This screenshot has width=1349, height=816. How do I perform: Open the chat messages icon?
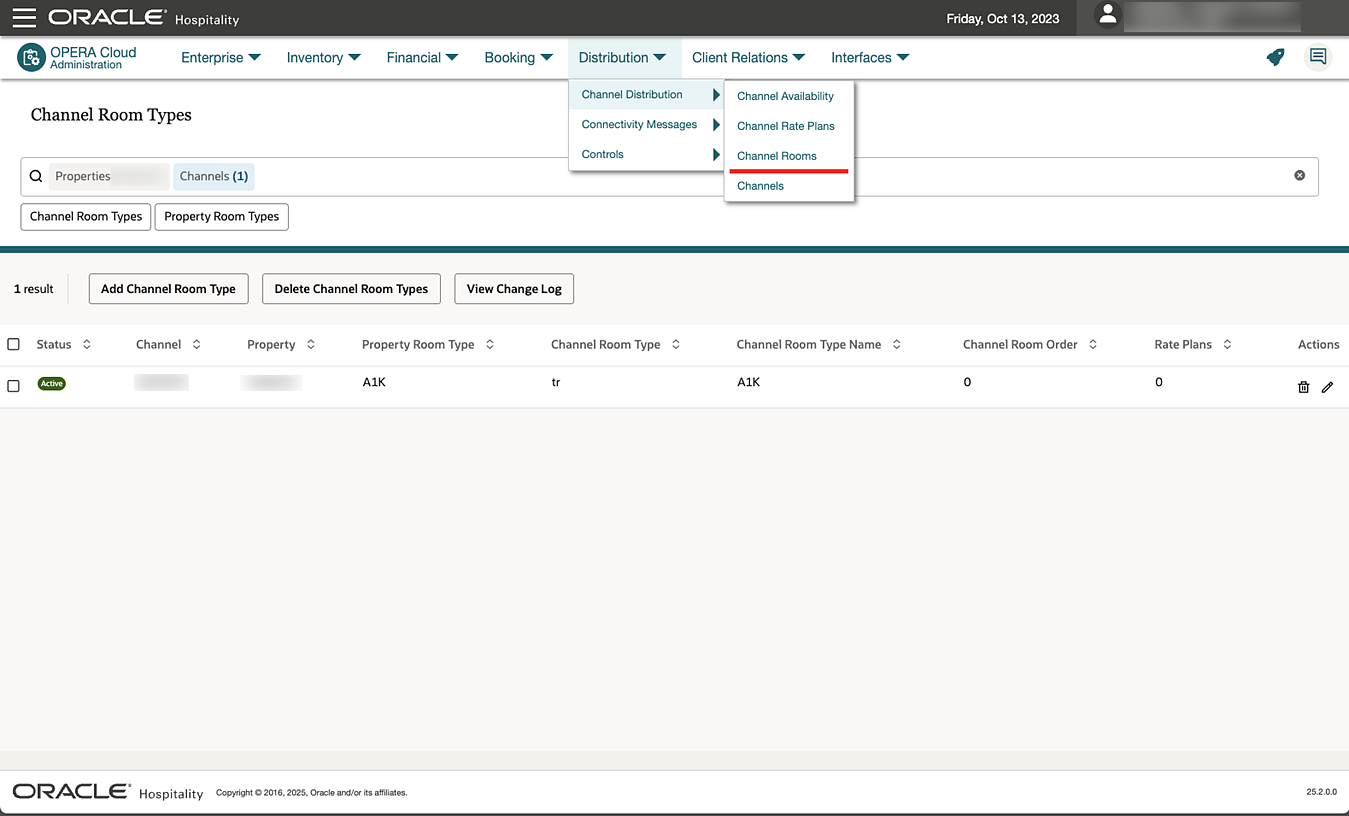coord(1318,57)
